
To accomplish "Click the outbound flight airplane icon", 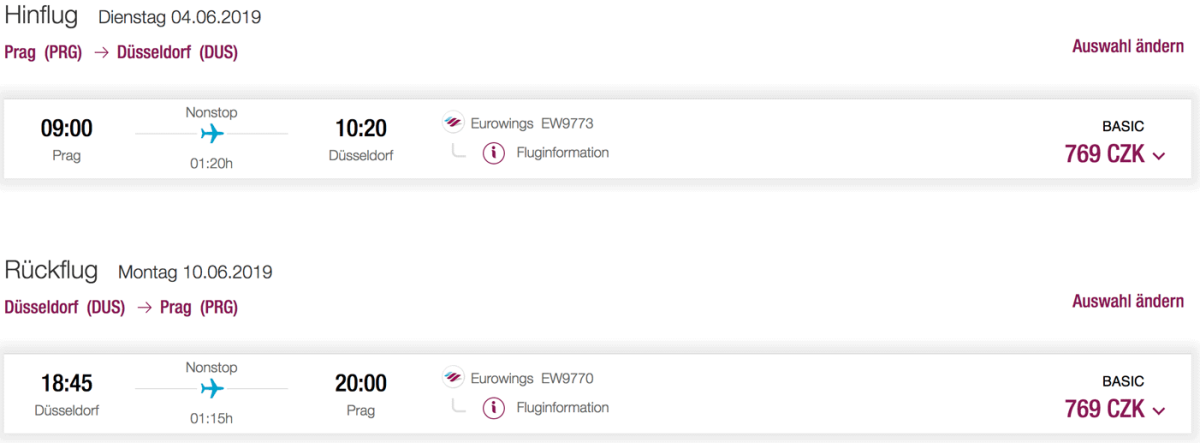I will pyautogui.click(x=212, y=134).
